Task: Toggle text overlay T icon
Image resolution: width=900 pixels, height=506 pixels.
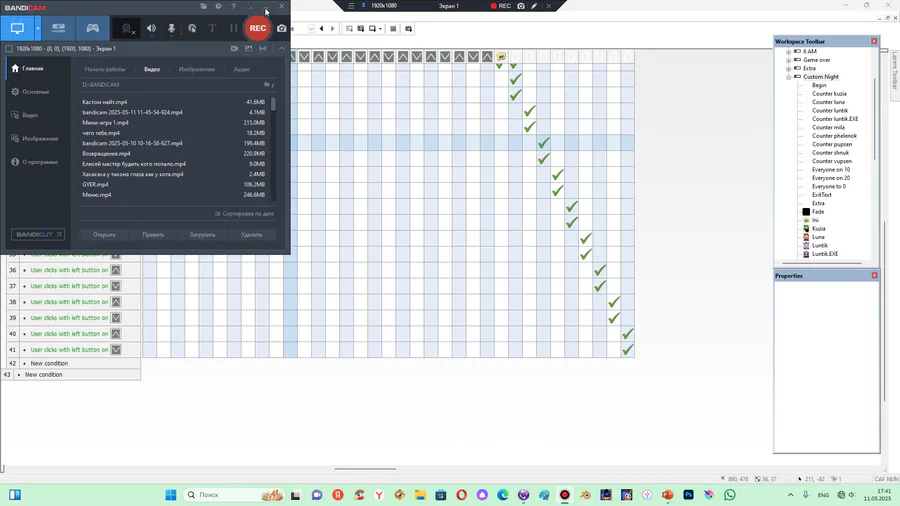Action: (x=212, y=28)
